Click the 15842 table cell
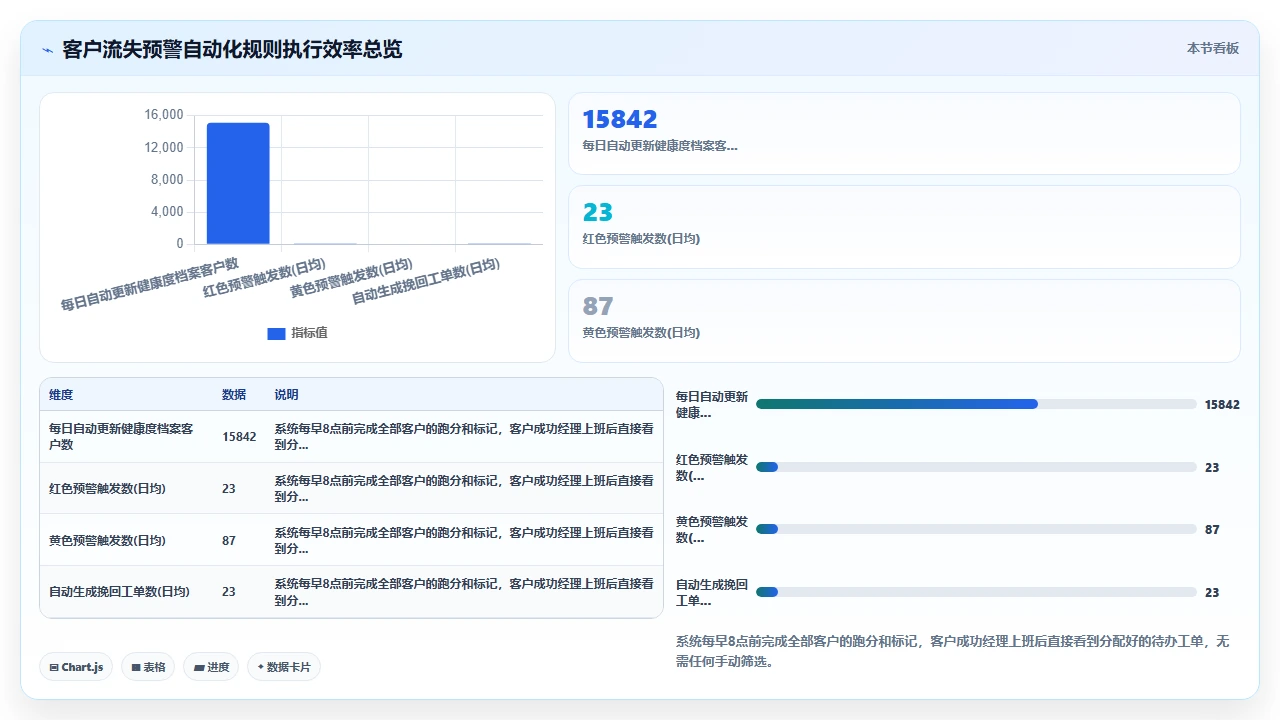This screenshot has height=720, width=1280. tap(239, 437)
